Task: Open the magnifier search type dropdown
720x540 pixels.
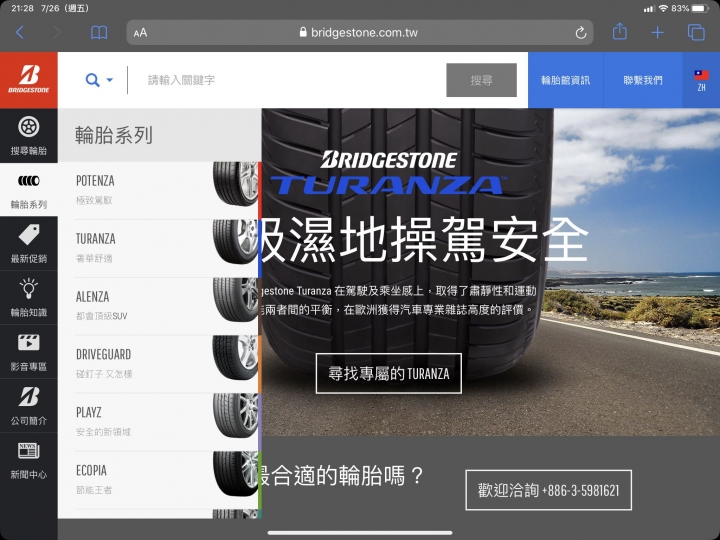Action: [x=99, y=80]
